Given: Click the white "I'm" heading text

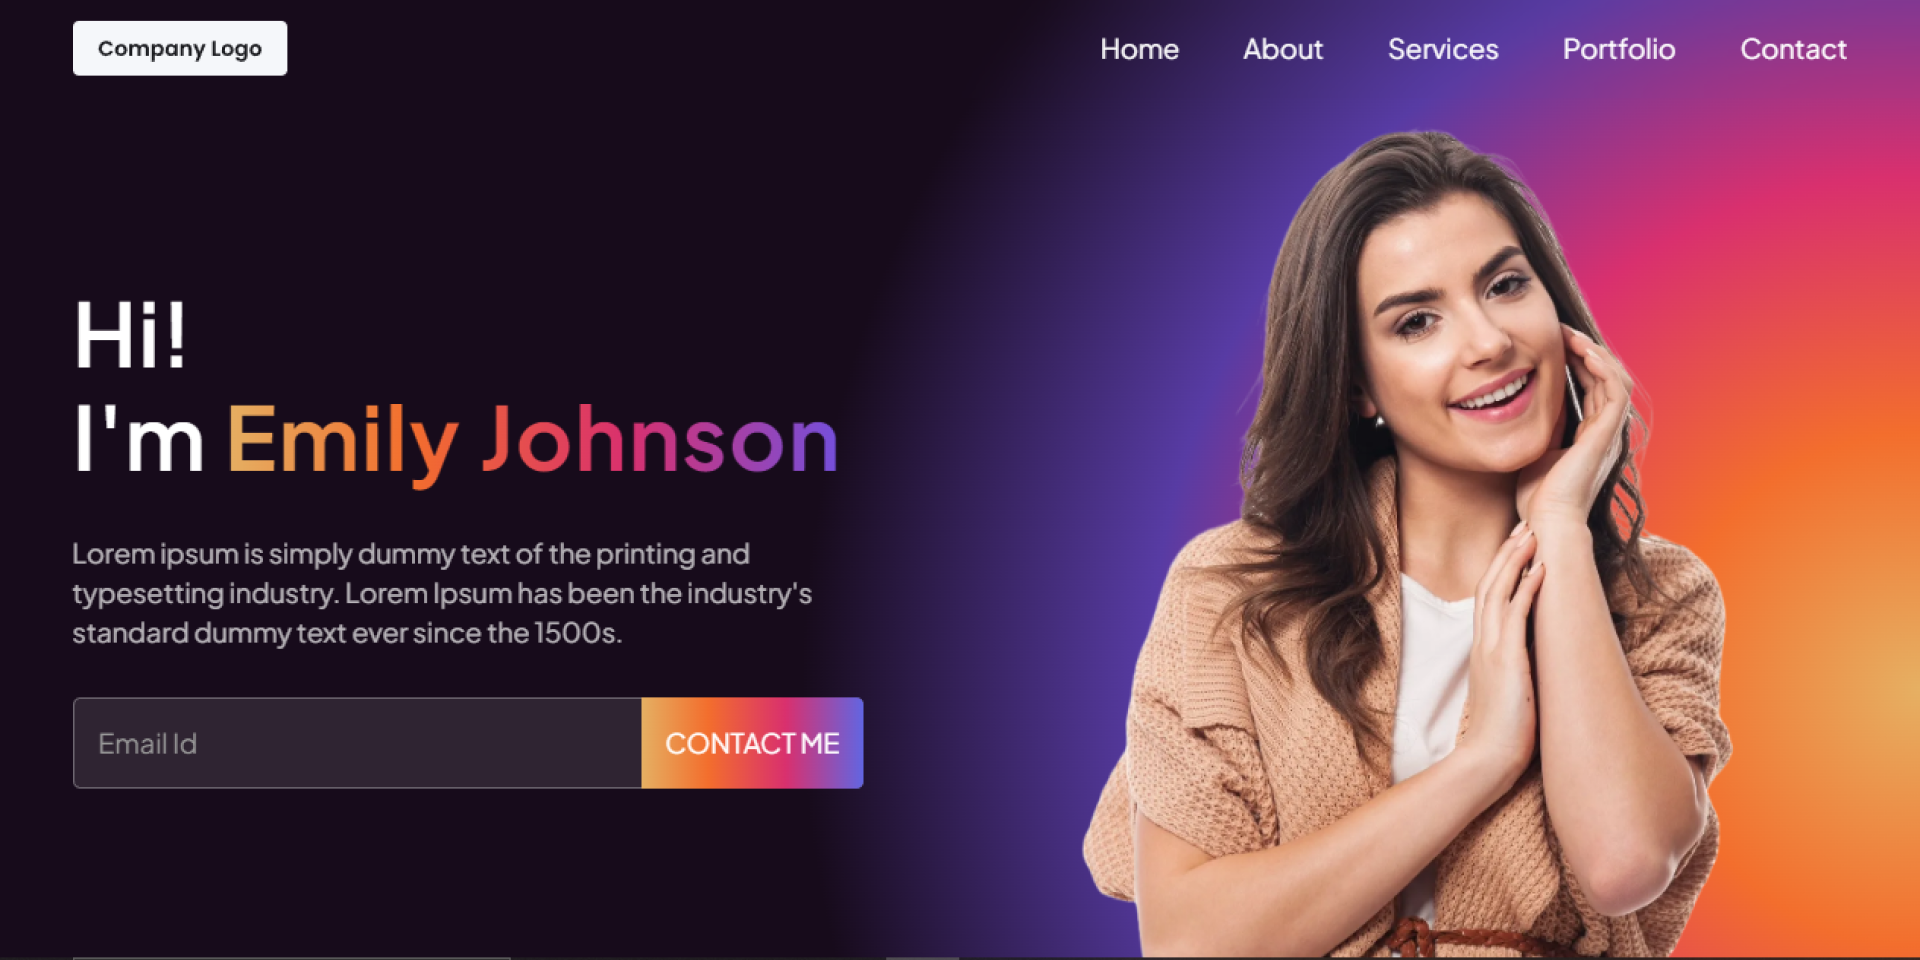Looking at the screenshot, I should pos(139,438).
